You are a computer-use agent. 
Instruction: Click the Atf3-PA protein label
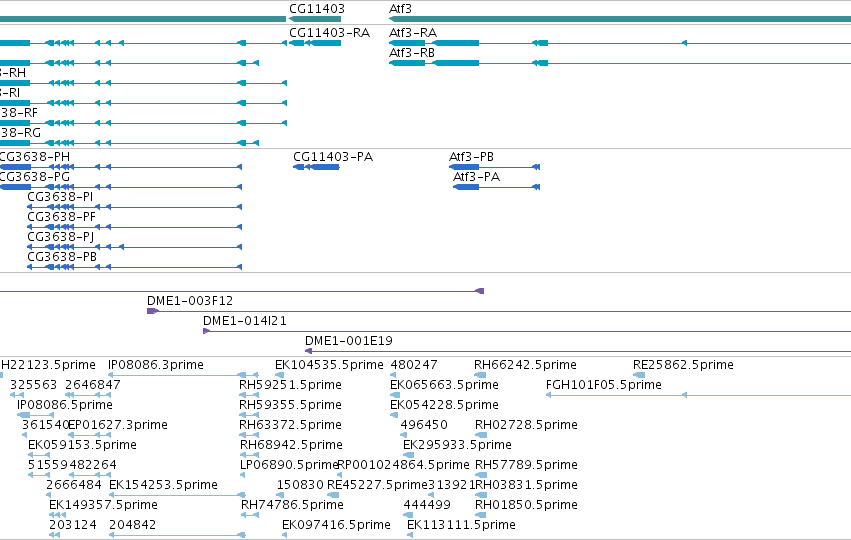click(x=477, y=177)
